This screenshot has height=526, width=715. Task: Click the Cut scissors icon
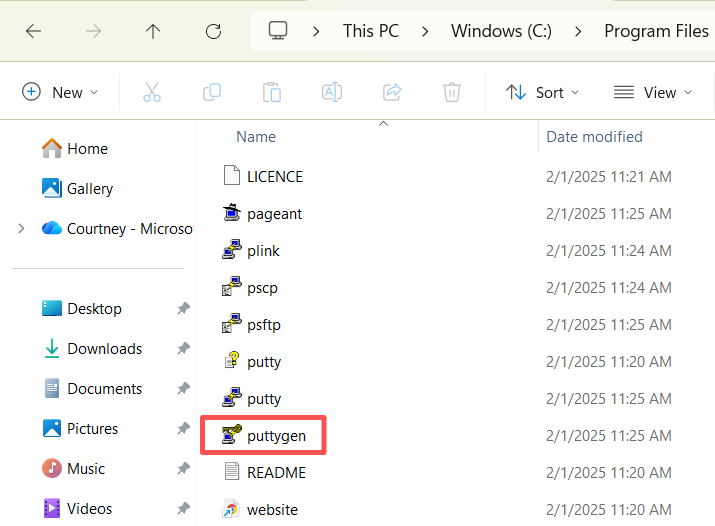152,93
